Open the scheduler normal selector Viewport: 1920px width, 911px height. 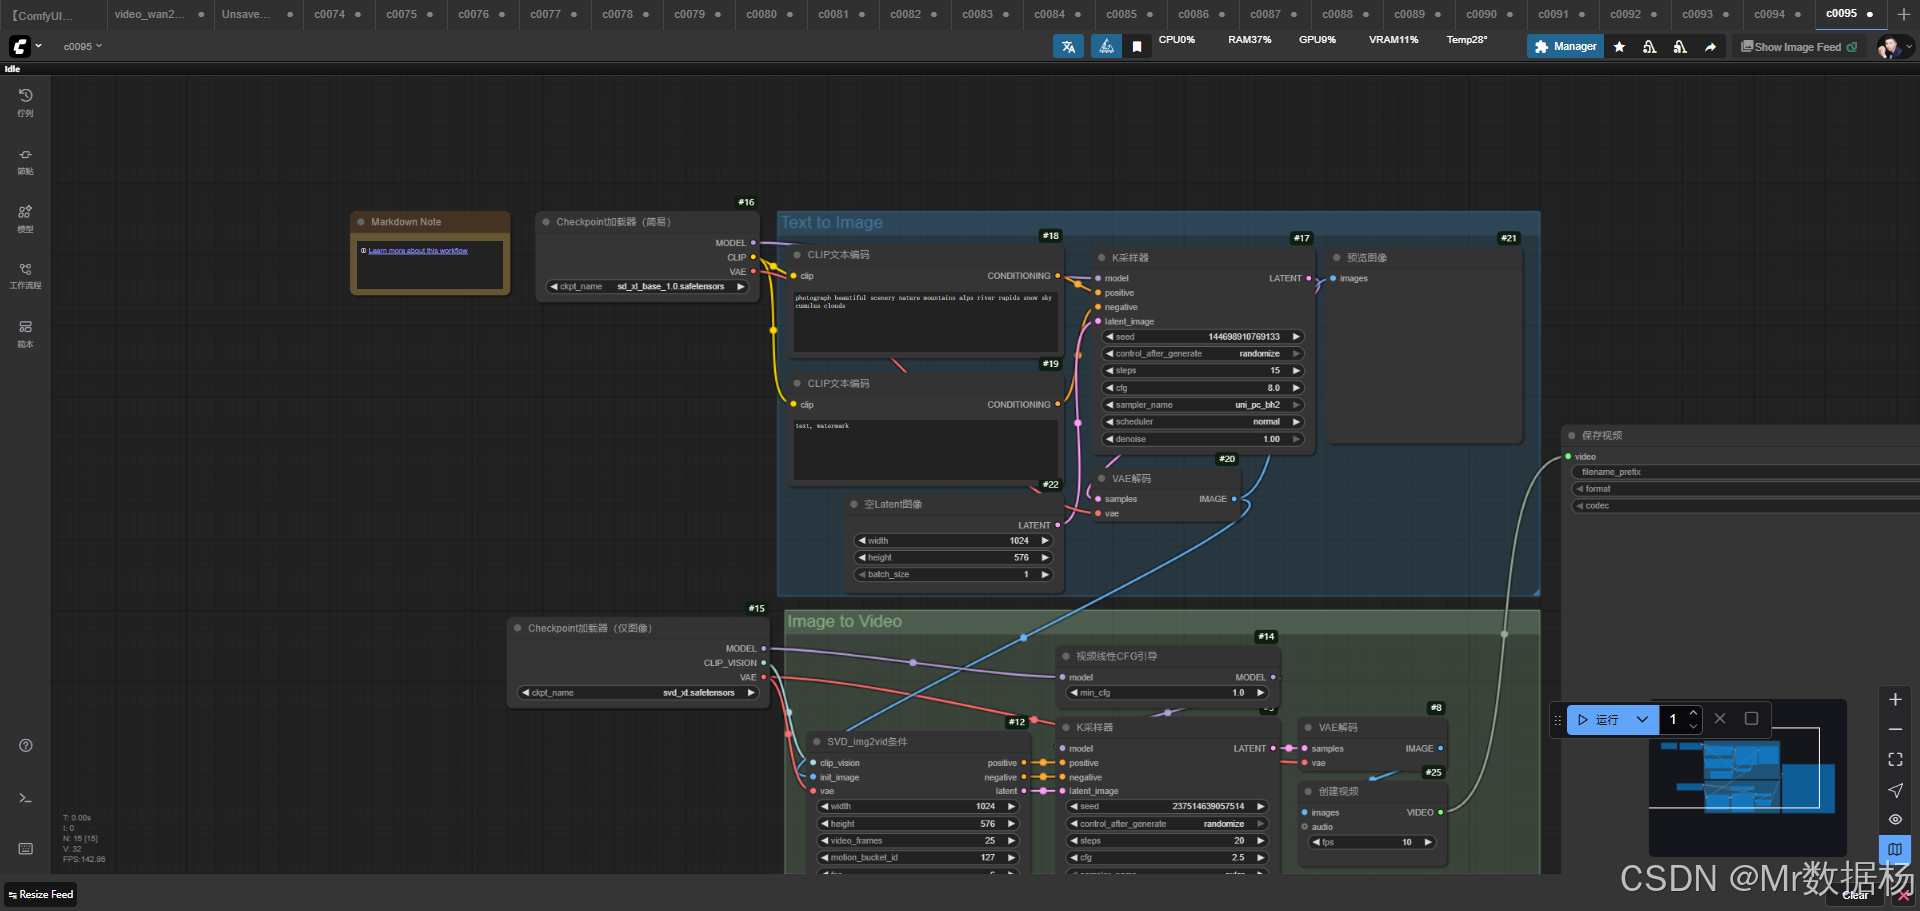pyautogui.click(x=1203, y=422)
